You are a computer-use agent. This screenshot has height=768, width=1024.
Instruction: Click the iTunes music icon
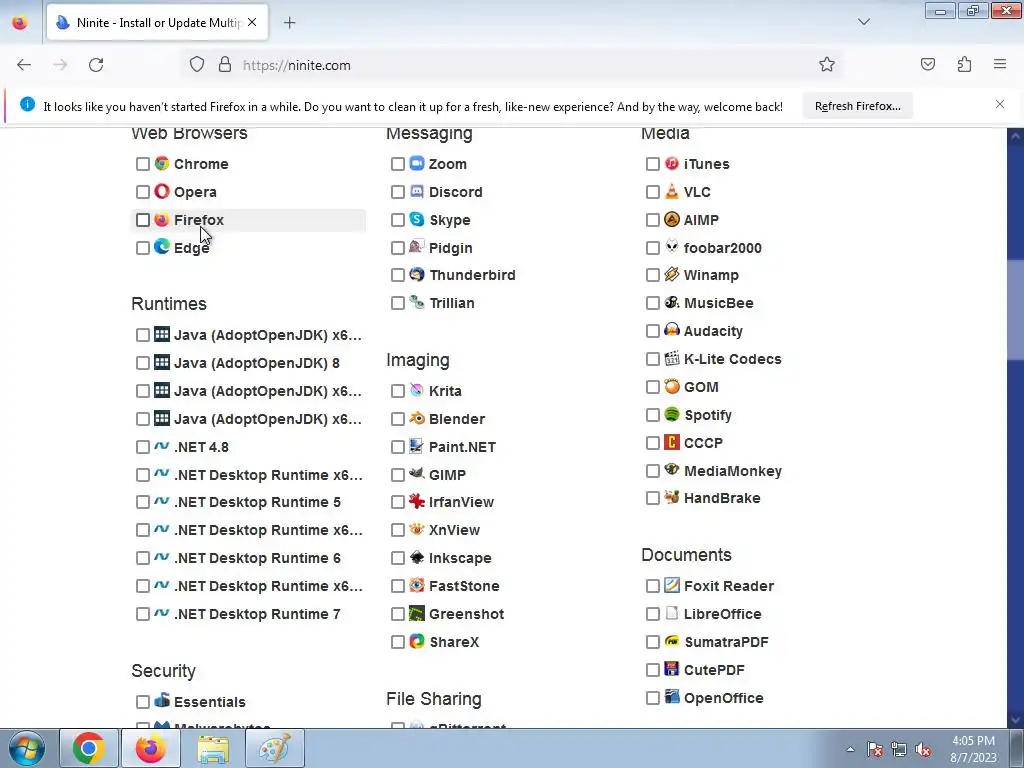(671, 163)
